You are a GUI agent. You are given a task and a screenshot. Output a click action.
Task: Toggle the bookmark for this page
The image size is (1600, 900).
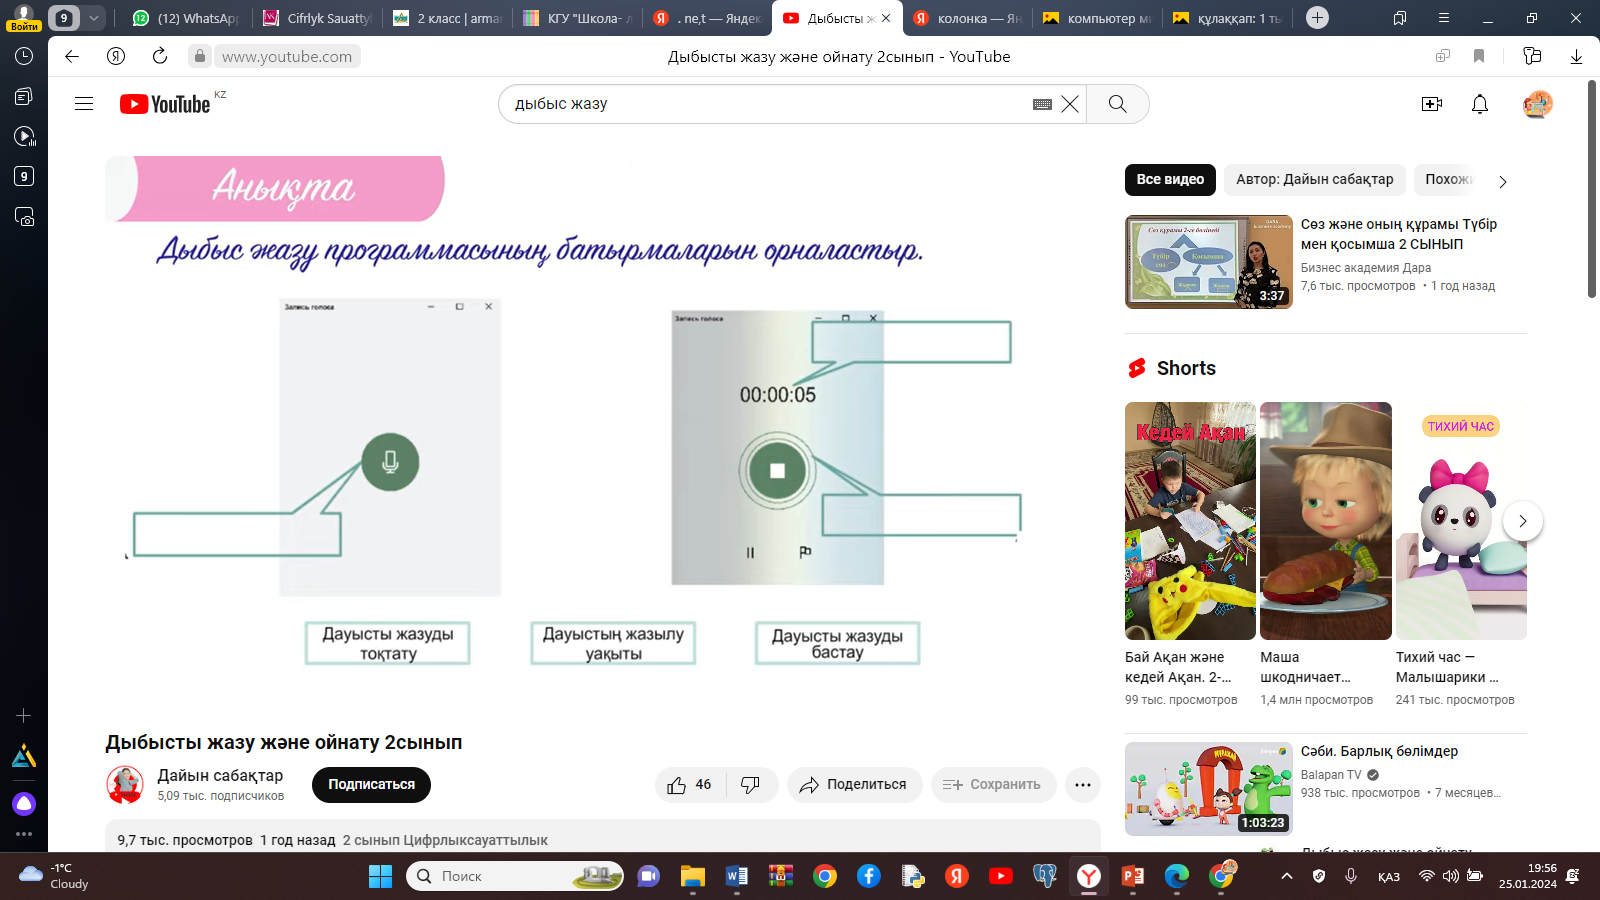(x=1479, y=56)
